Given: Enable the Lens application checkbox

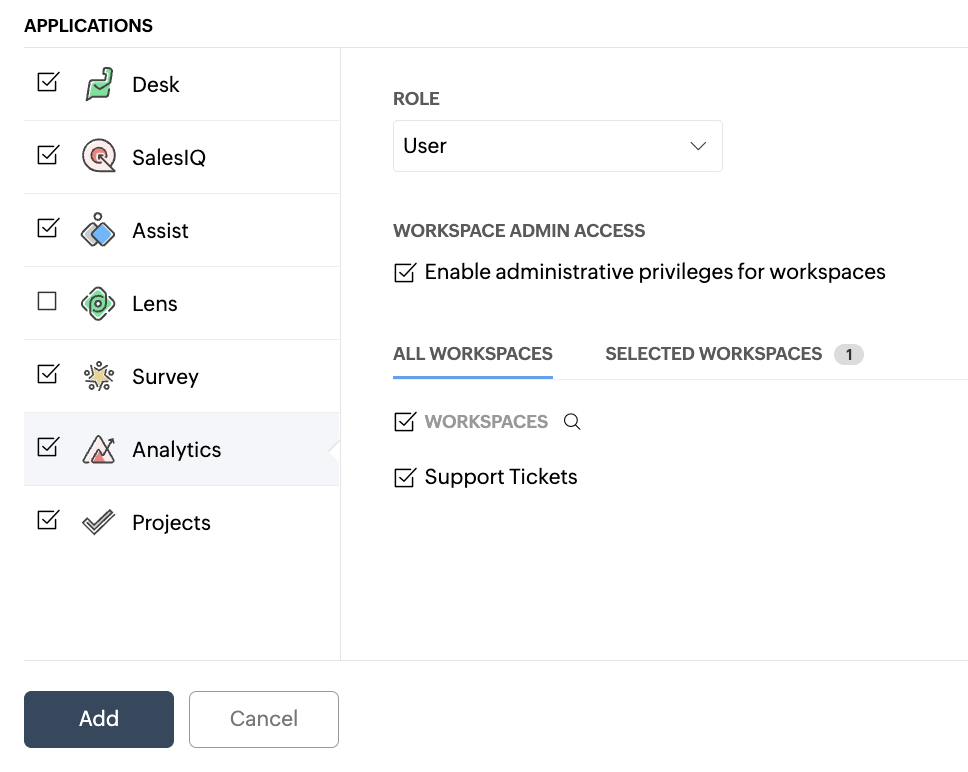Looking at the screenshot, I should pos(47,301).
